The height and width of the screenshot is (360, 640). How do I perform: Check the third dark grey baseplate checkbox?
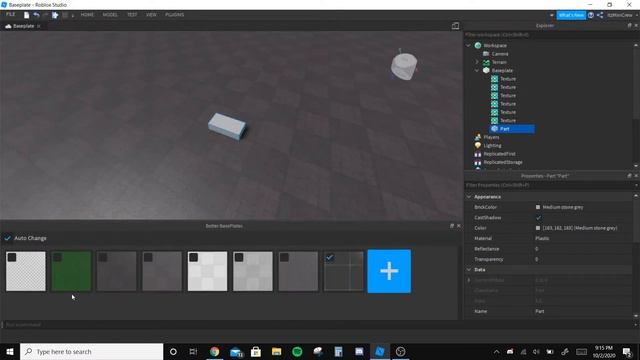(x=103, y=257)
